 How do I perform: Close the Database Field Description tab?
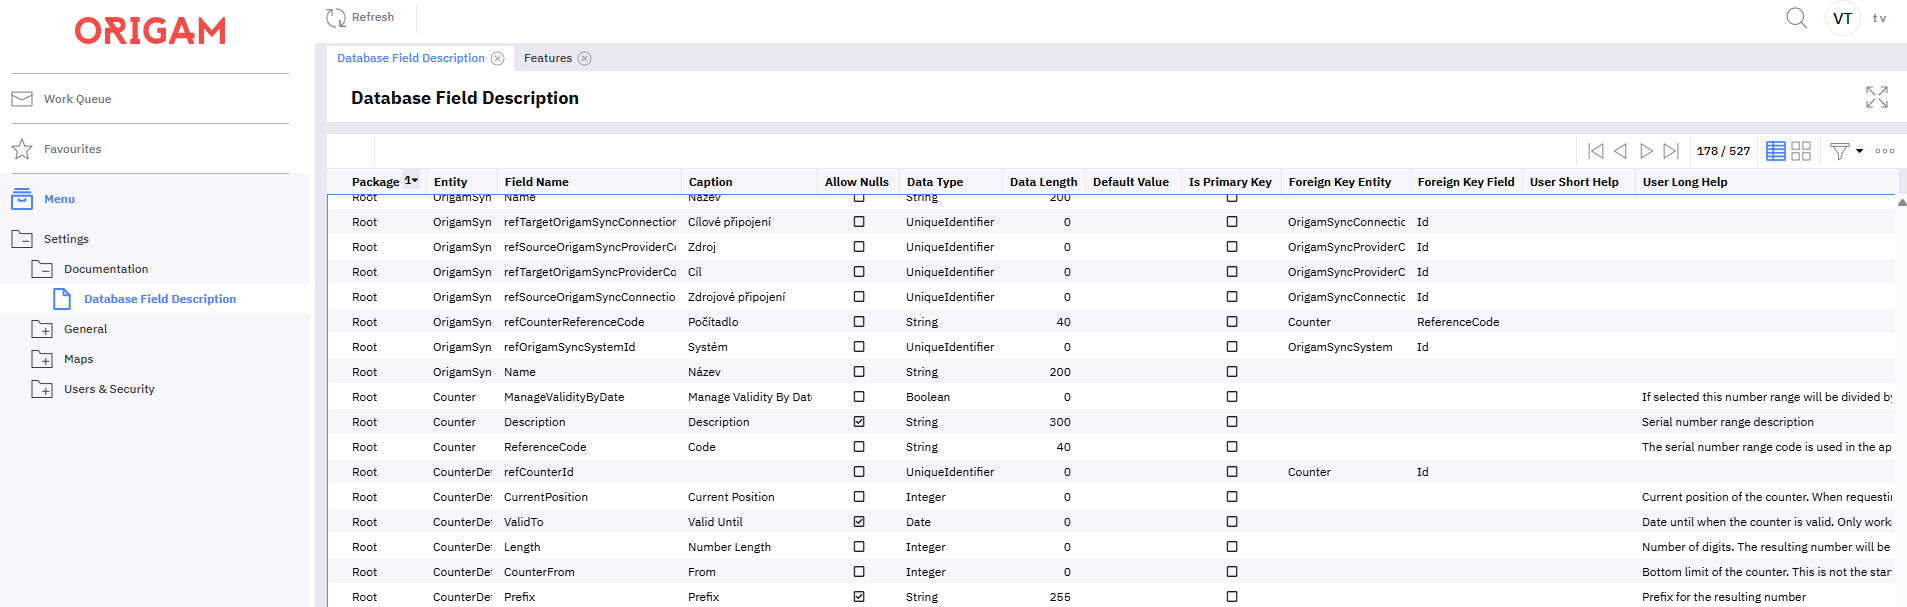[498, 58]
